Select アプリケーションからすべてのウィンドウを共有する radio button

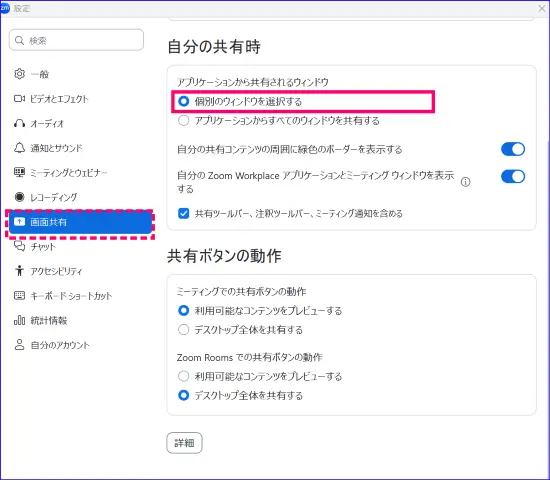click(183, 121)
